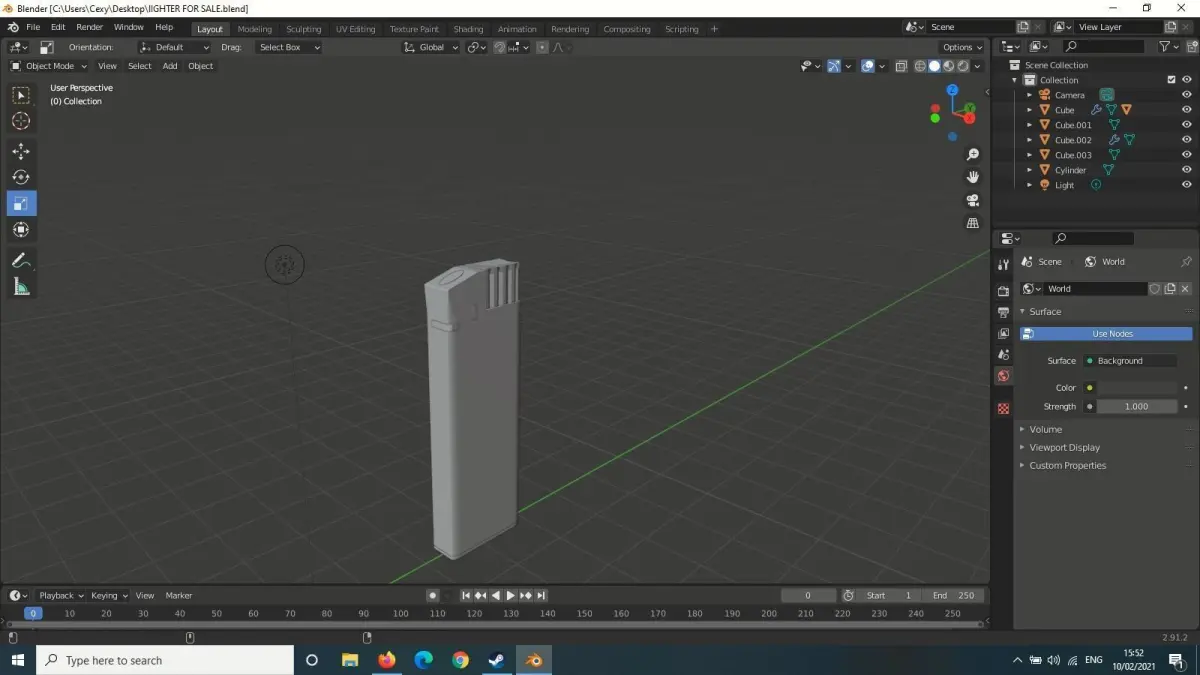Hide the Cube.002 object in outliner

coord(1186,140)
